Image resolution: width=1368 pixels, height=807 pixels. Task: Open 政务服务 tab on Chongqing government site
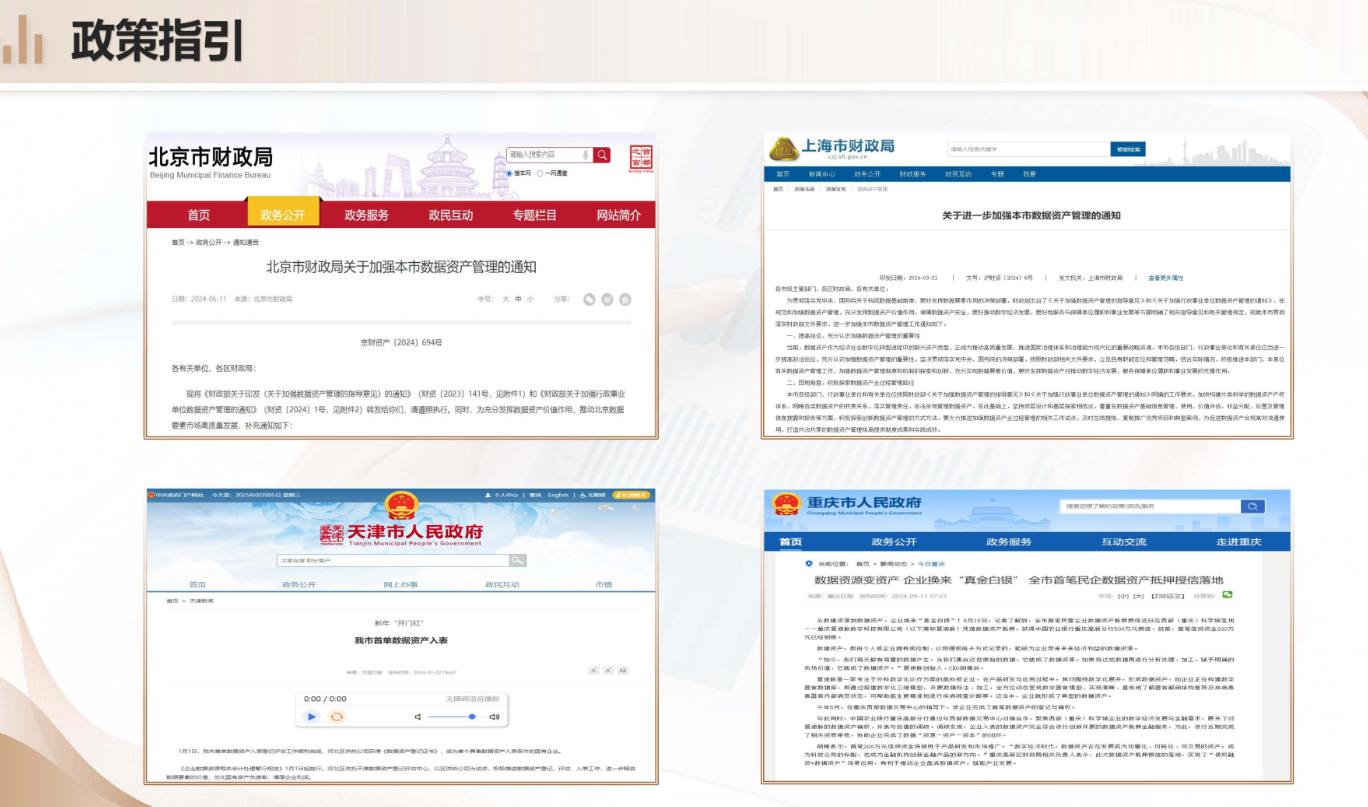point(1008,542)
